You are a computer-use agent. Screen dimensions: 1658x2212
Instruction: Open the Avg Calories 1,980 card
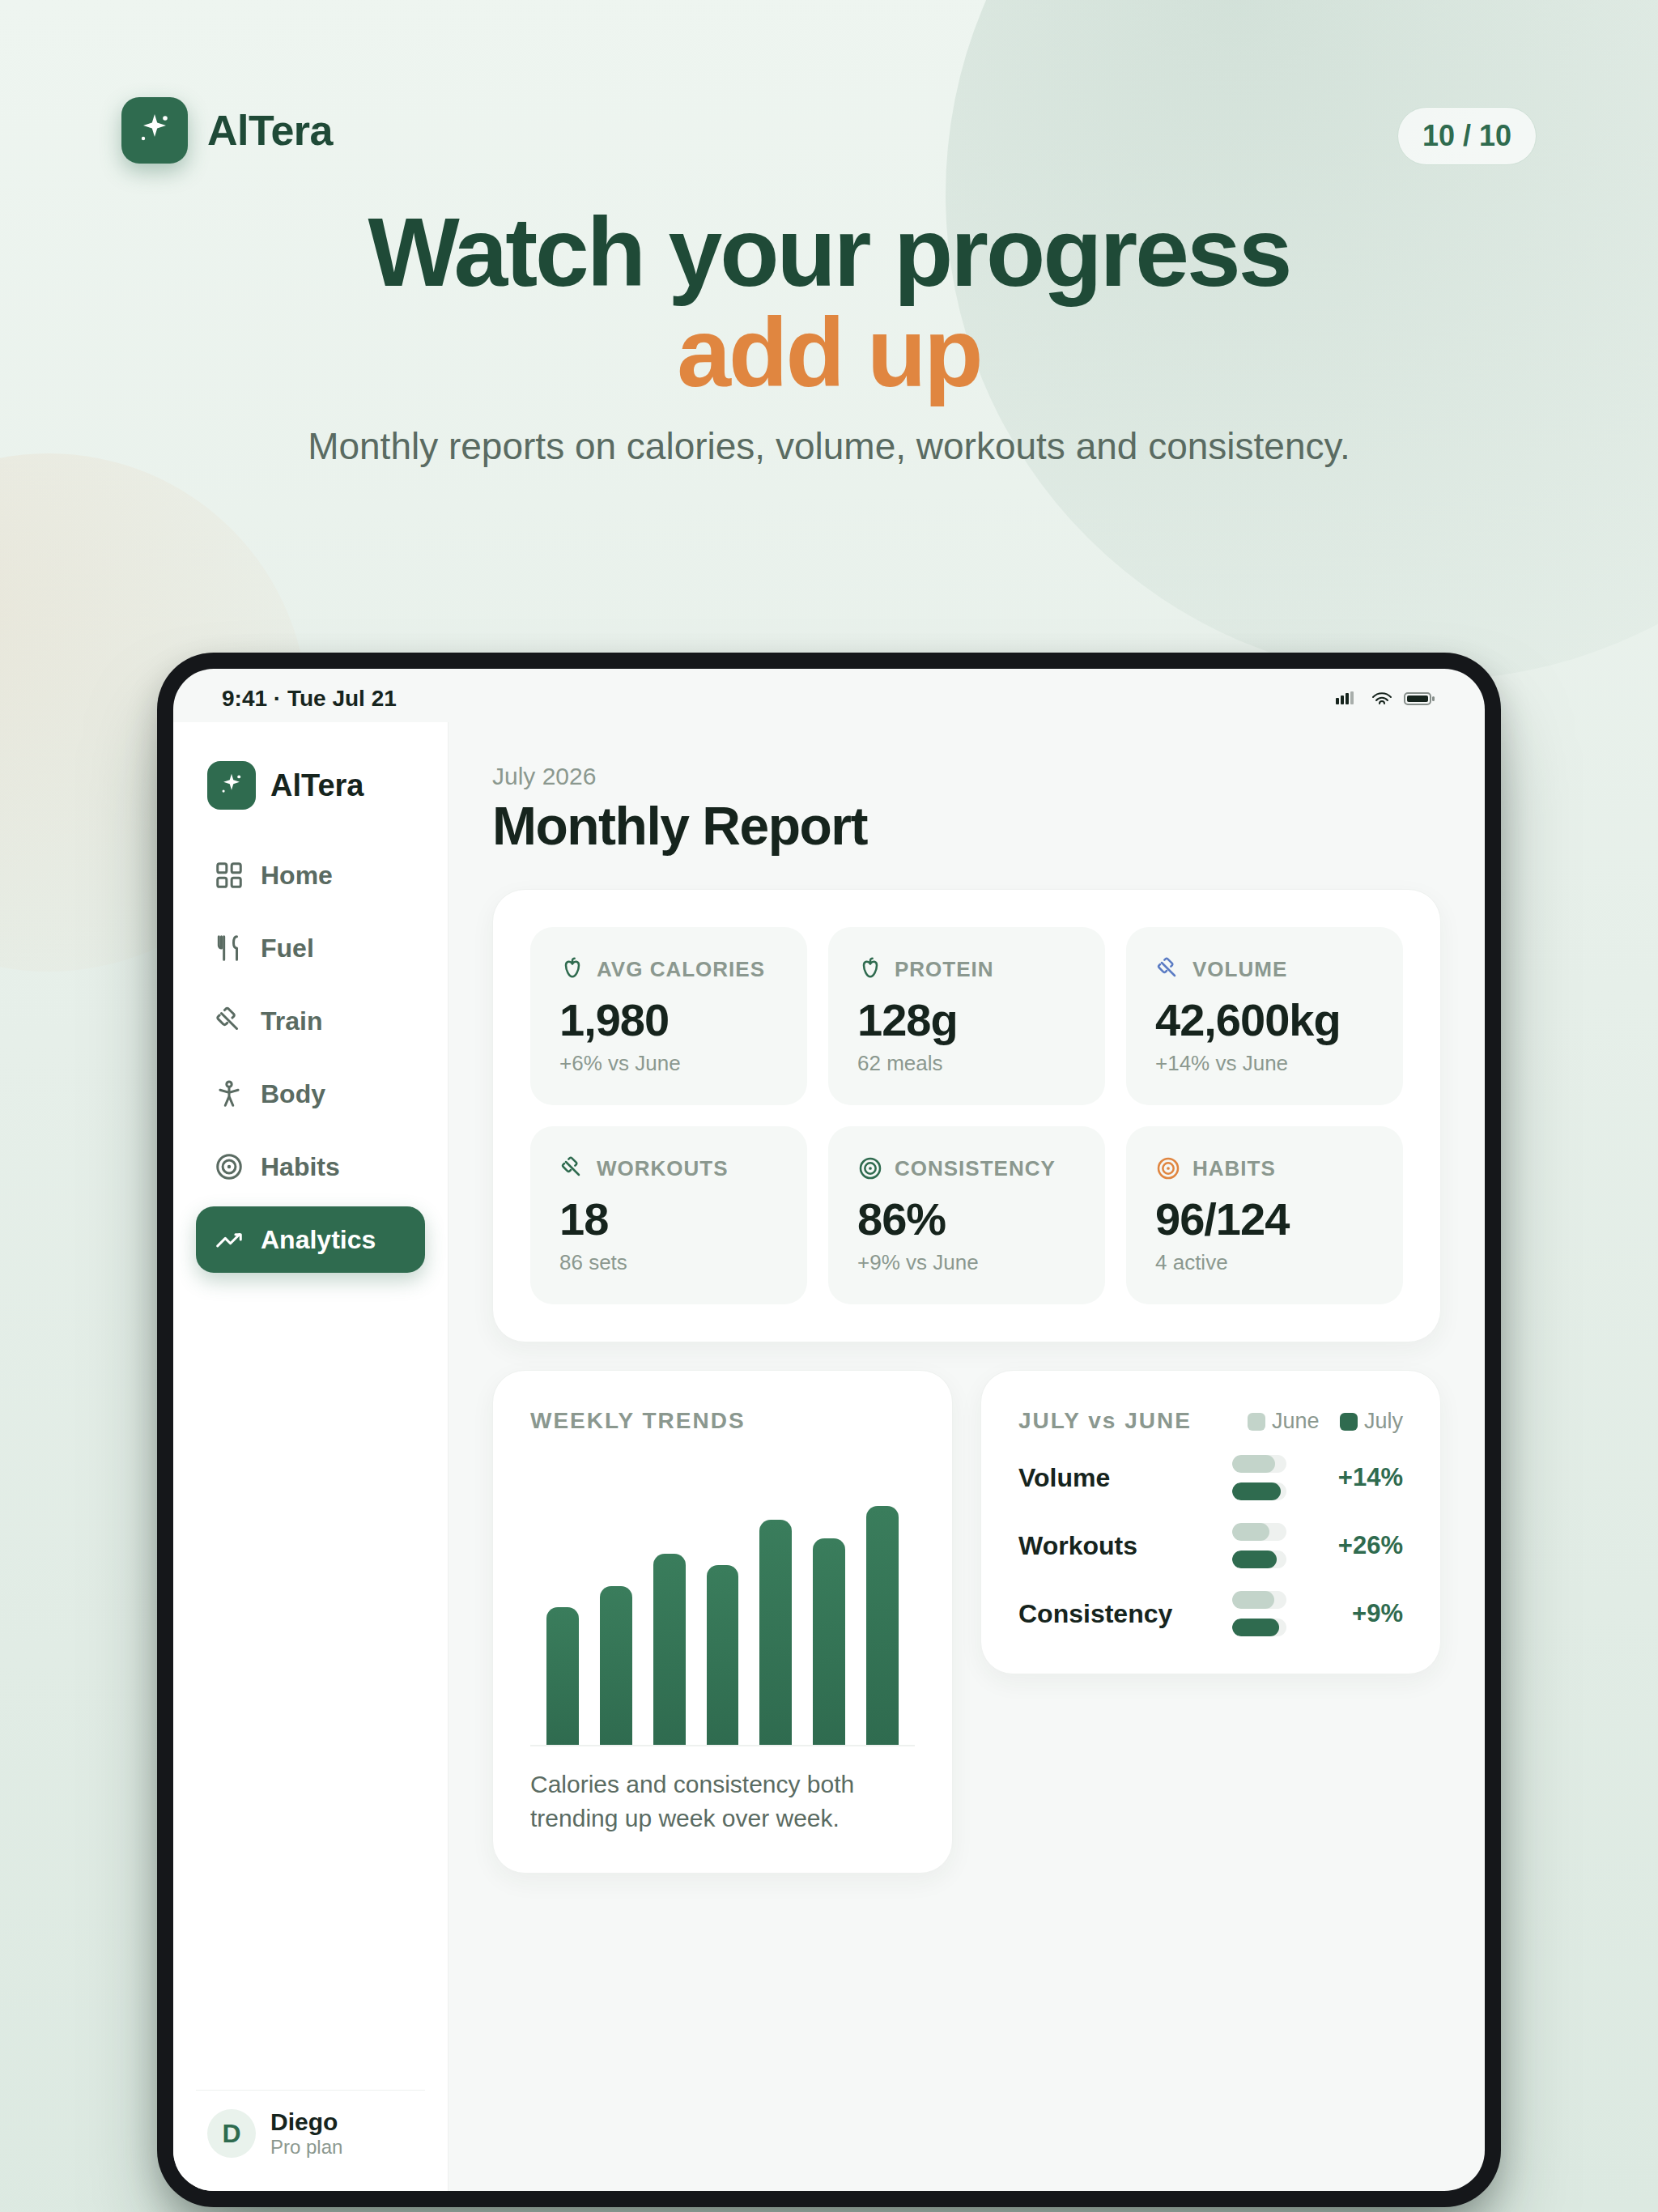pyautogui.click(x=668, y=1016)
